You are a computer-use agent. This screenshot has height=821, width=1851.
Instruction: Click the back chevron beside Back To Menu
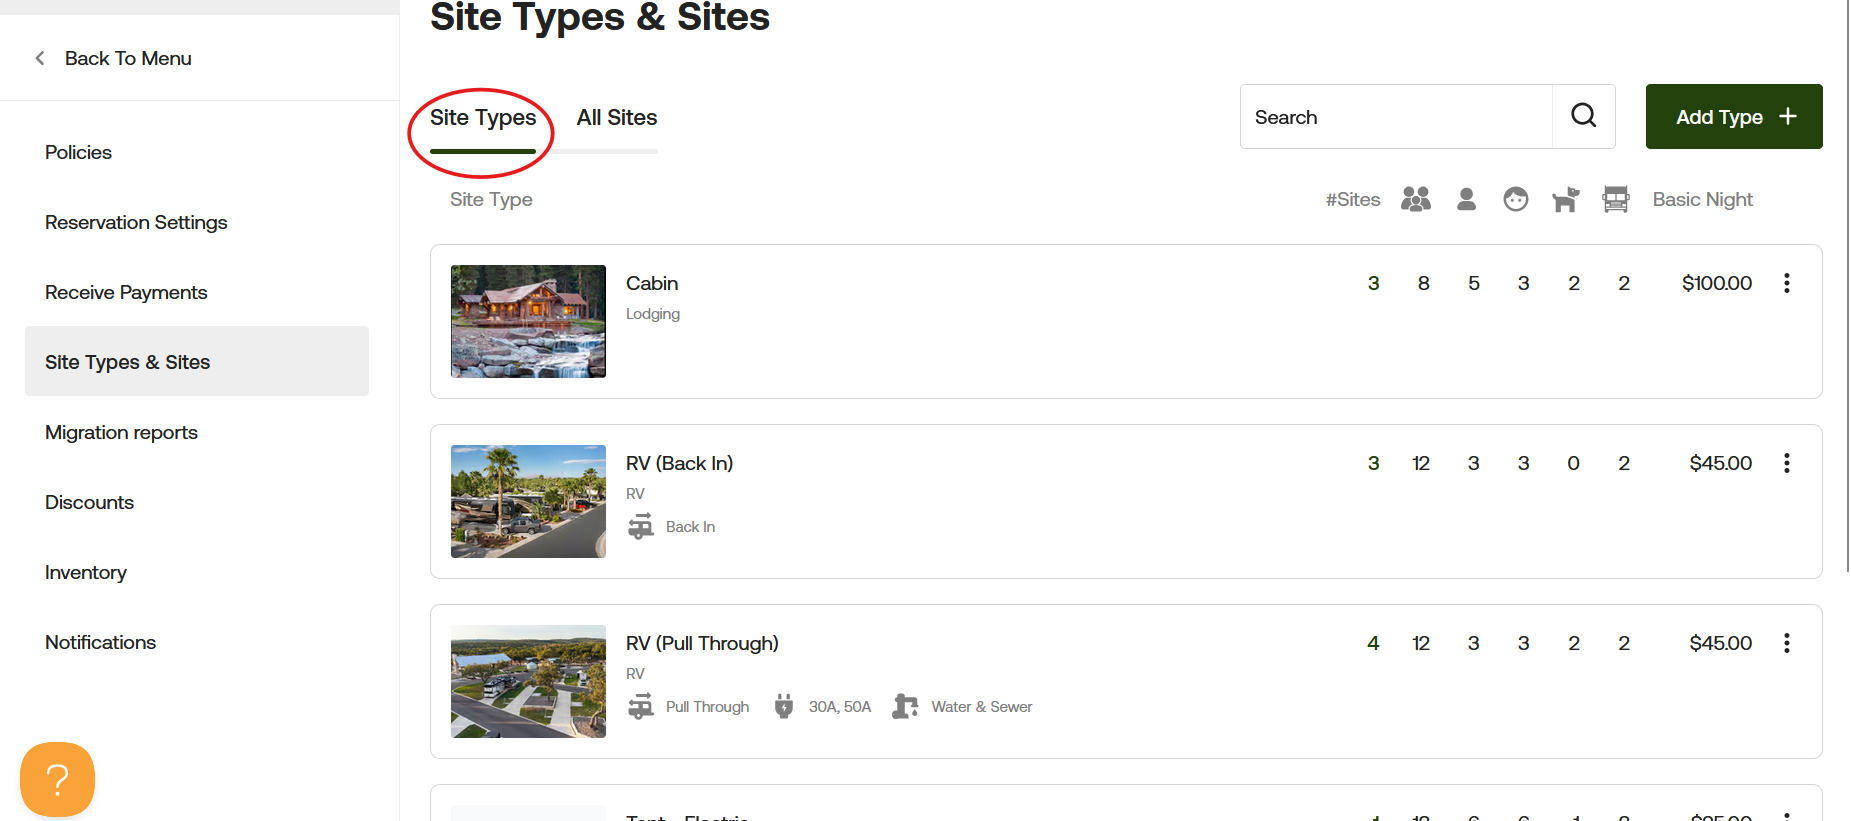[40, 58]
